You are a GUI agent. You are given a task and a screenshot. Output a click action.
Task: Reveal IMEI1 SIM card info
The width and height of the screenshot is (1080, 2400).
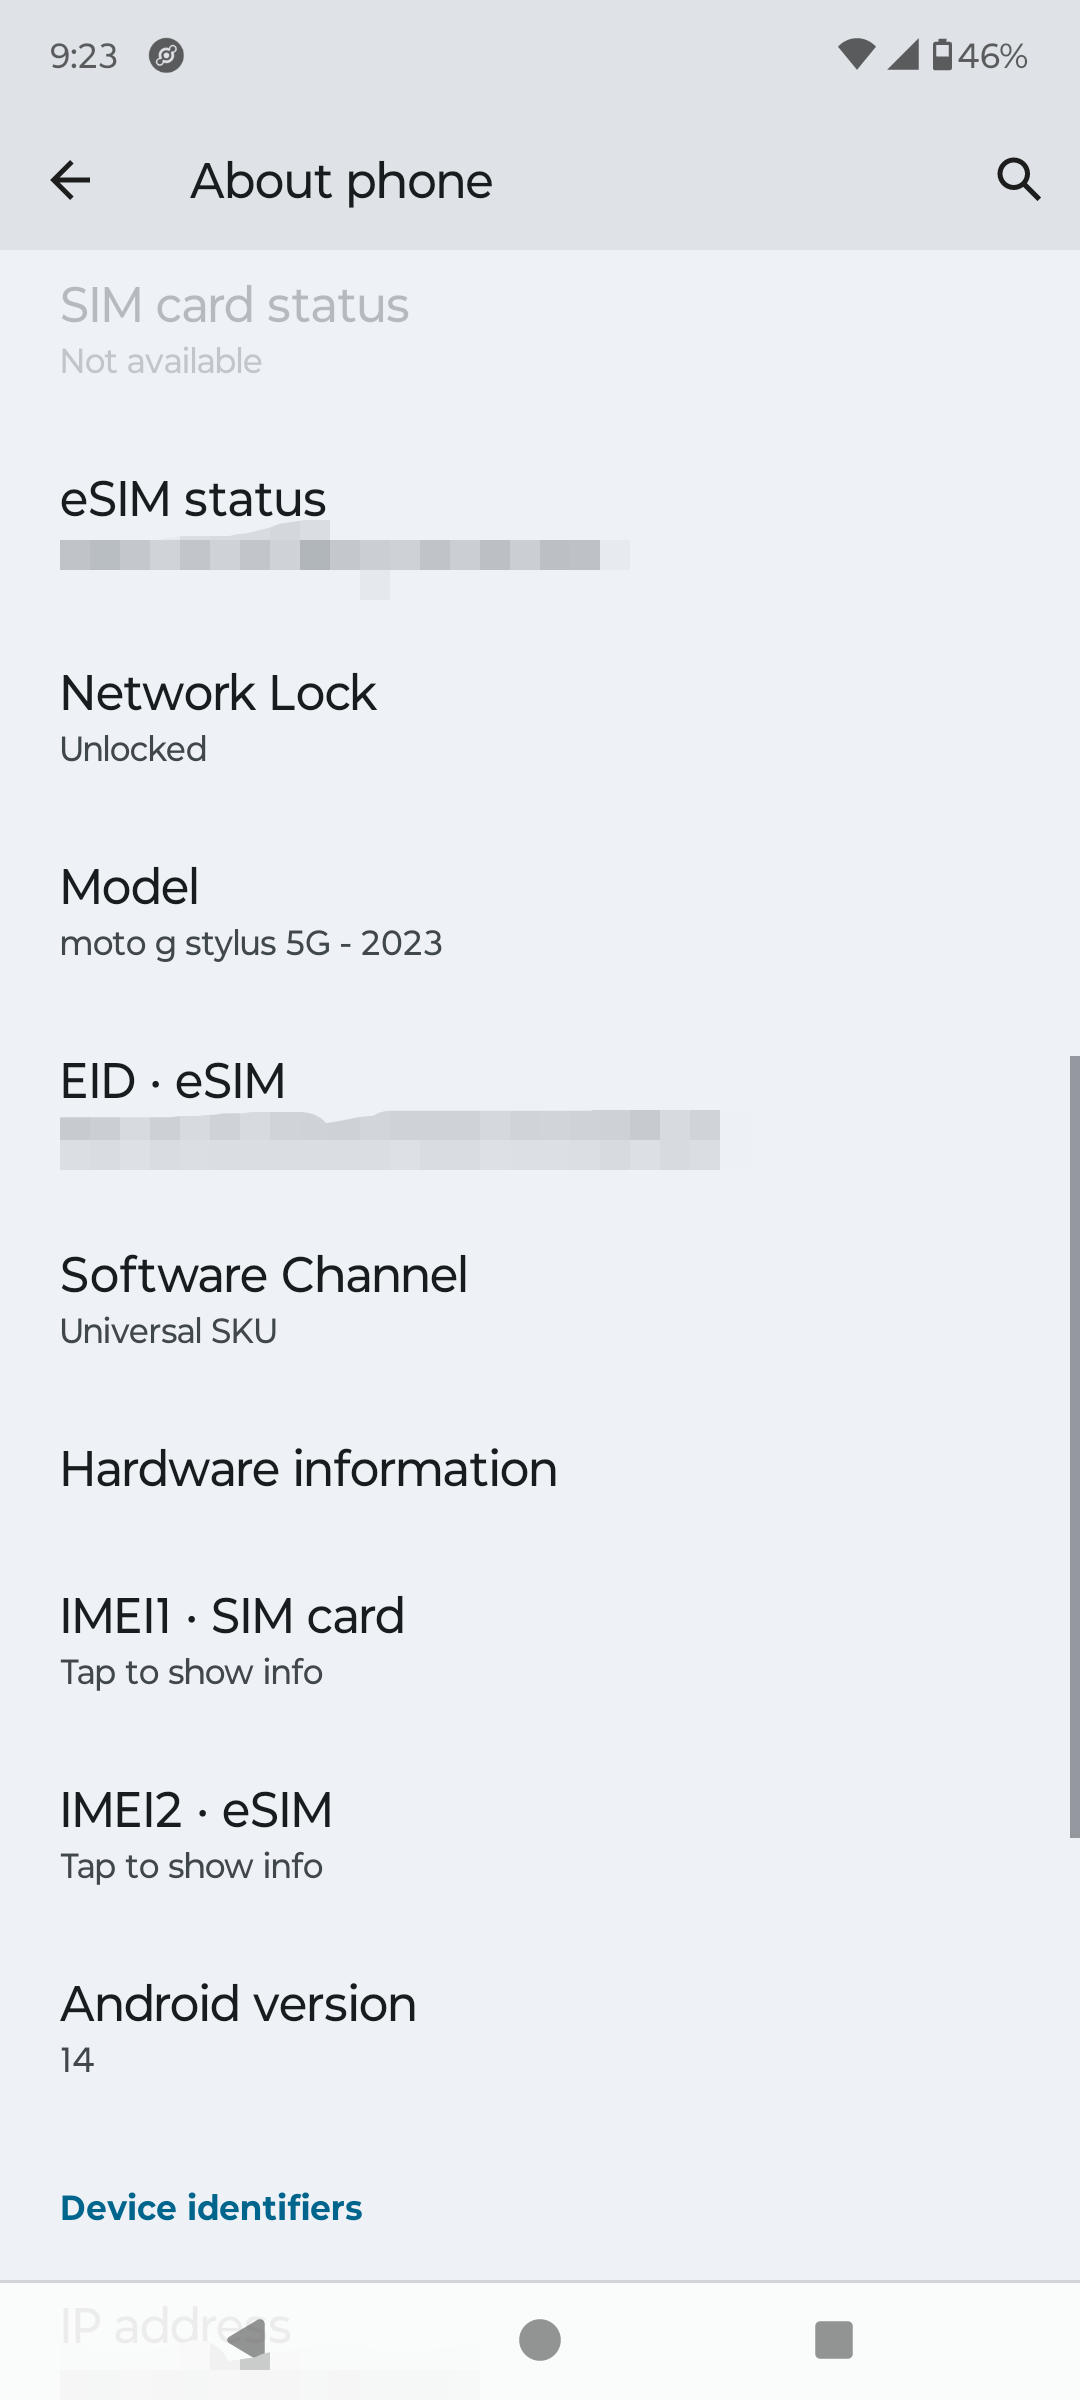coord(540,1641)
